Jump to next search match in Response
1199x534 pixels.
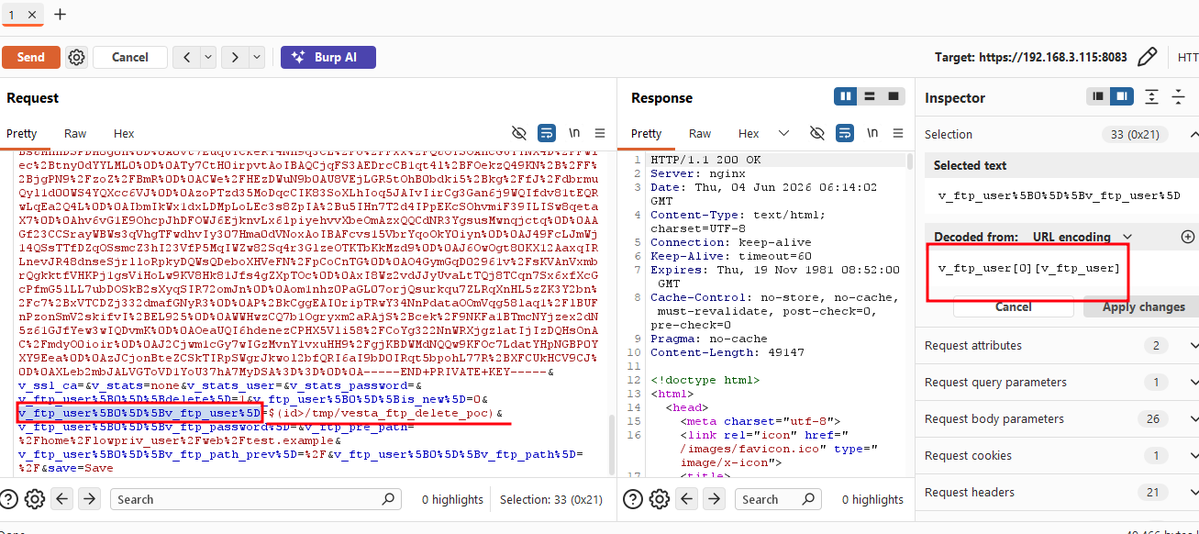[x=714, y=499]
